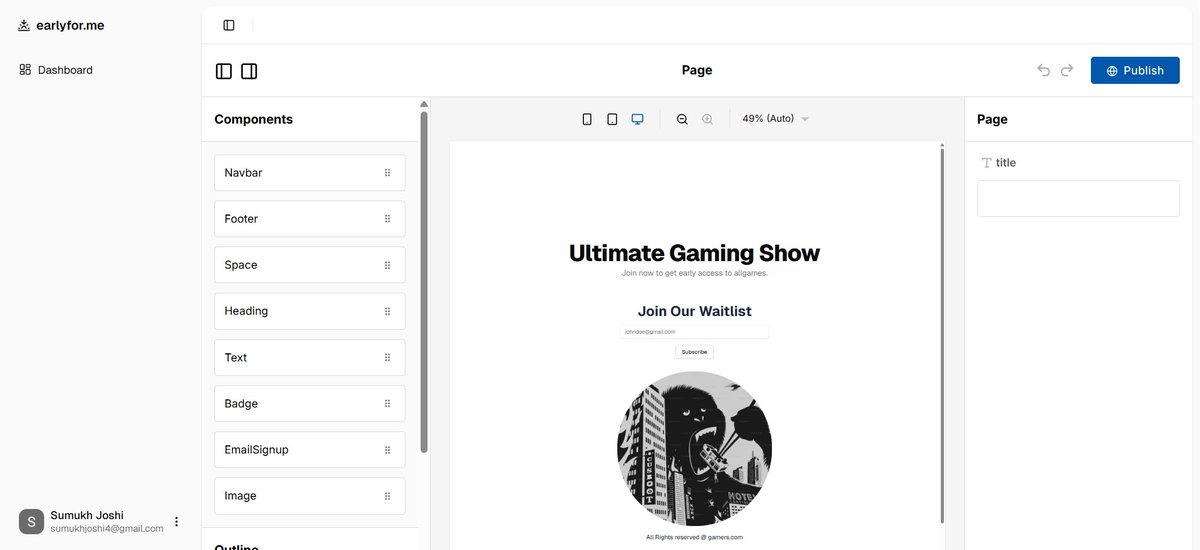Redo the last change
Image resolution: width=1200 pixels, height=550 pixels.
tap(1067, 70)
